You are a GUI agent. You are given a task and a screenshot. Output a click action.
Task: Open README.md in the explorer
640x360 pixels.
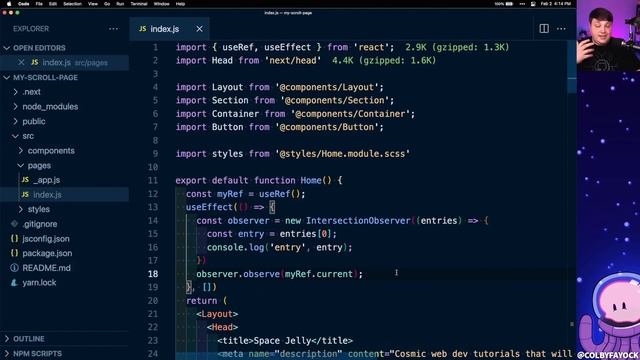click(47, 268)
